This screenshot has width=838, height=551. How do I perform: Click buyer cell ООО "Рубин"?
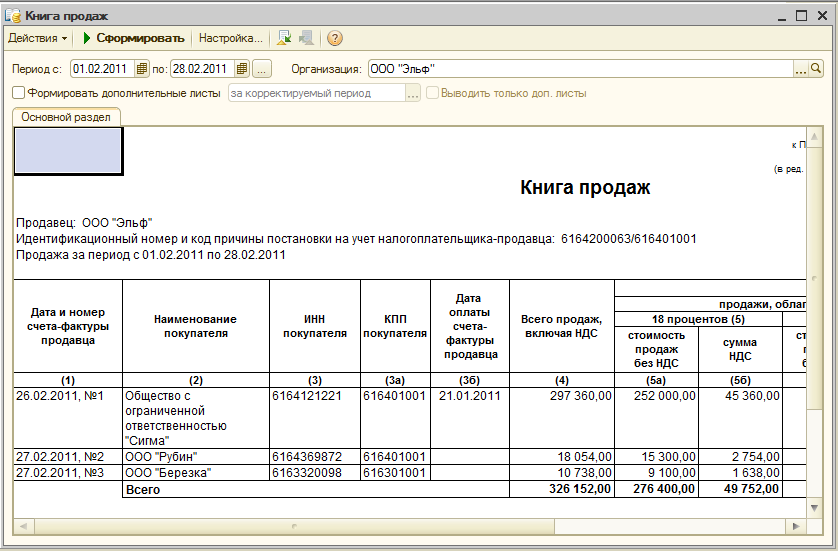(x=196, y=457)
